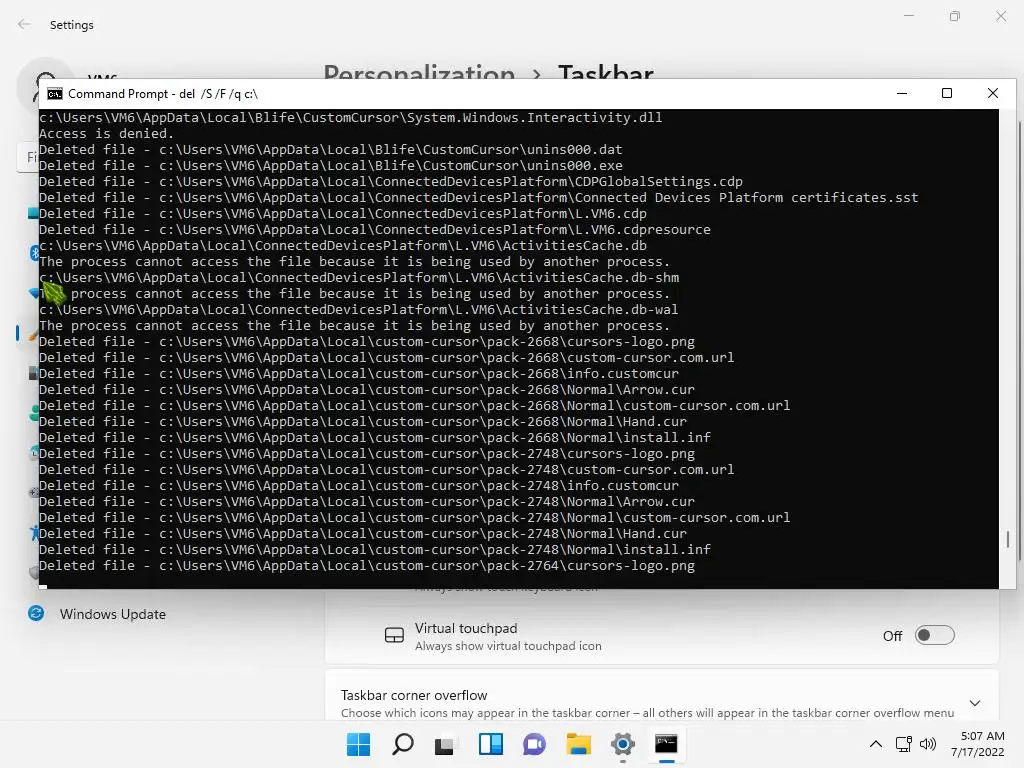Click line ending CDPGlobalSettings.cdp
This screenshot has width=1024, height=768.
[x=391, y=182]
